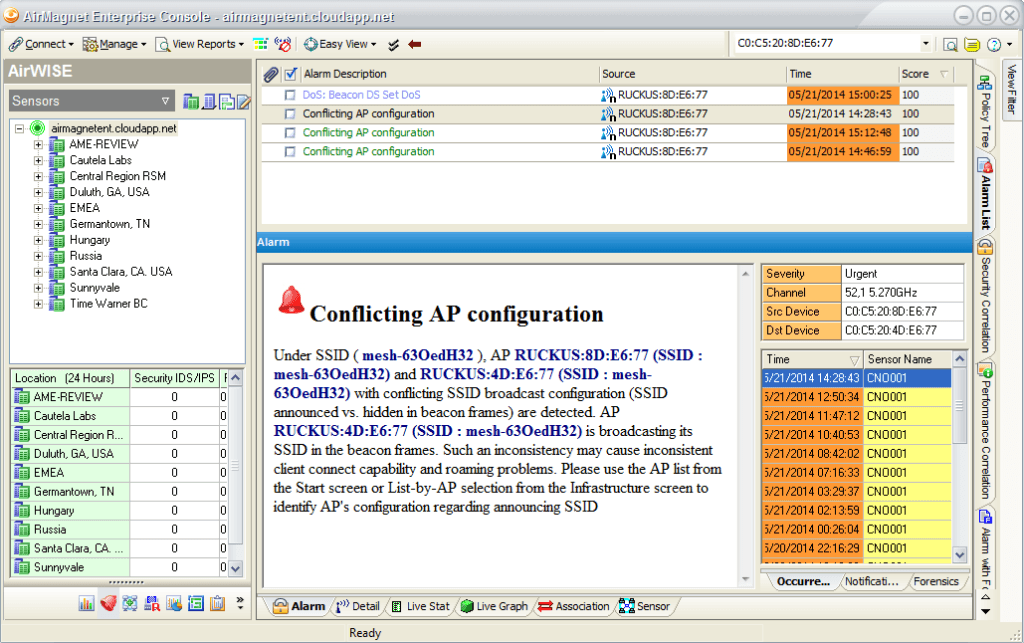The height and width of the screenshot is (643, 1024).
Task: Switch to the Notificati... tab
Action: pos(871,582)
